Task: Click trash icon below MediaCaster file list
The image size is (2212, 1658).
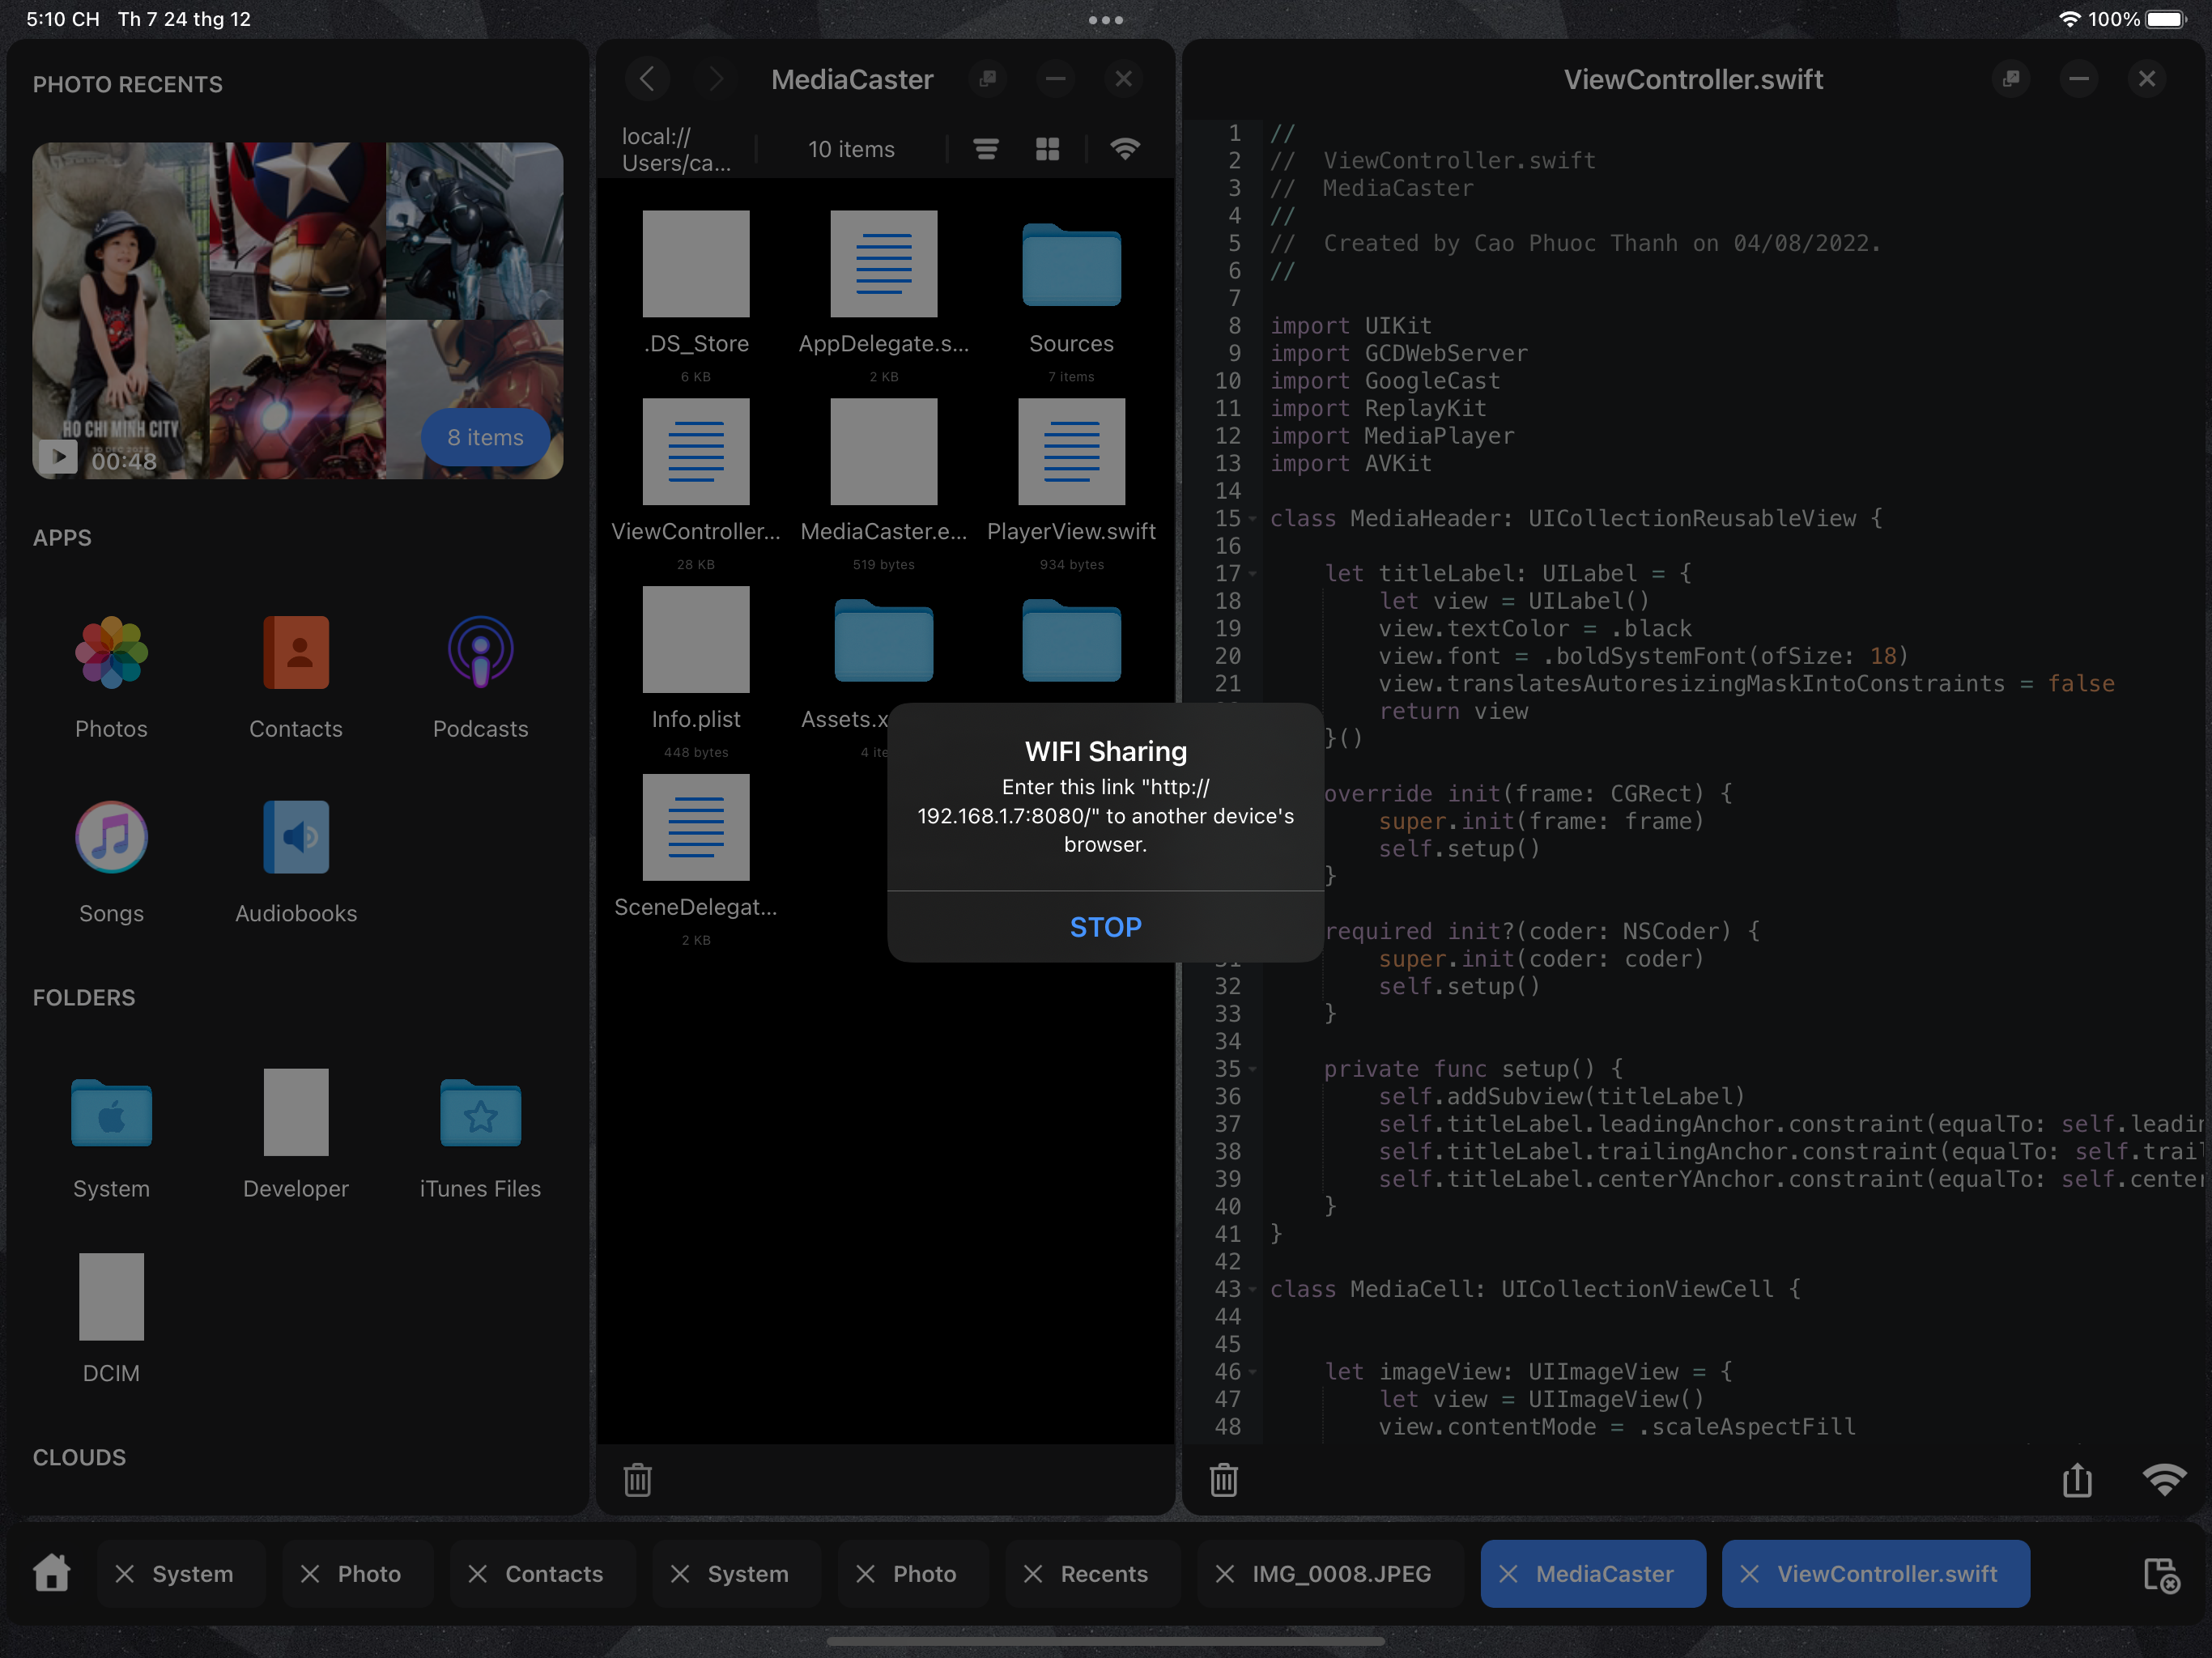Action: click(638, 1479)
